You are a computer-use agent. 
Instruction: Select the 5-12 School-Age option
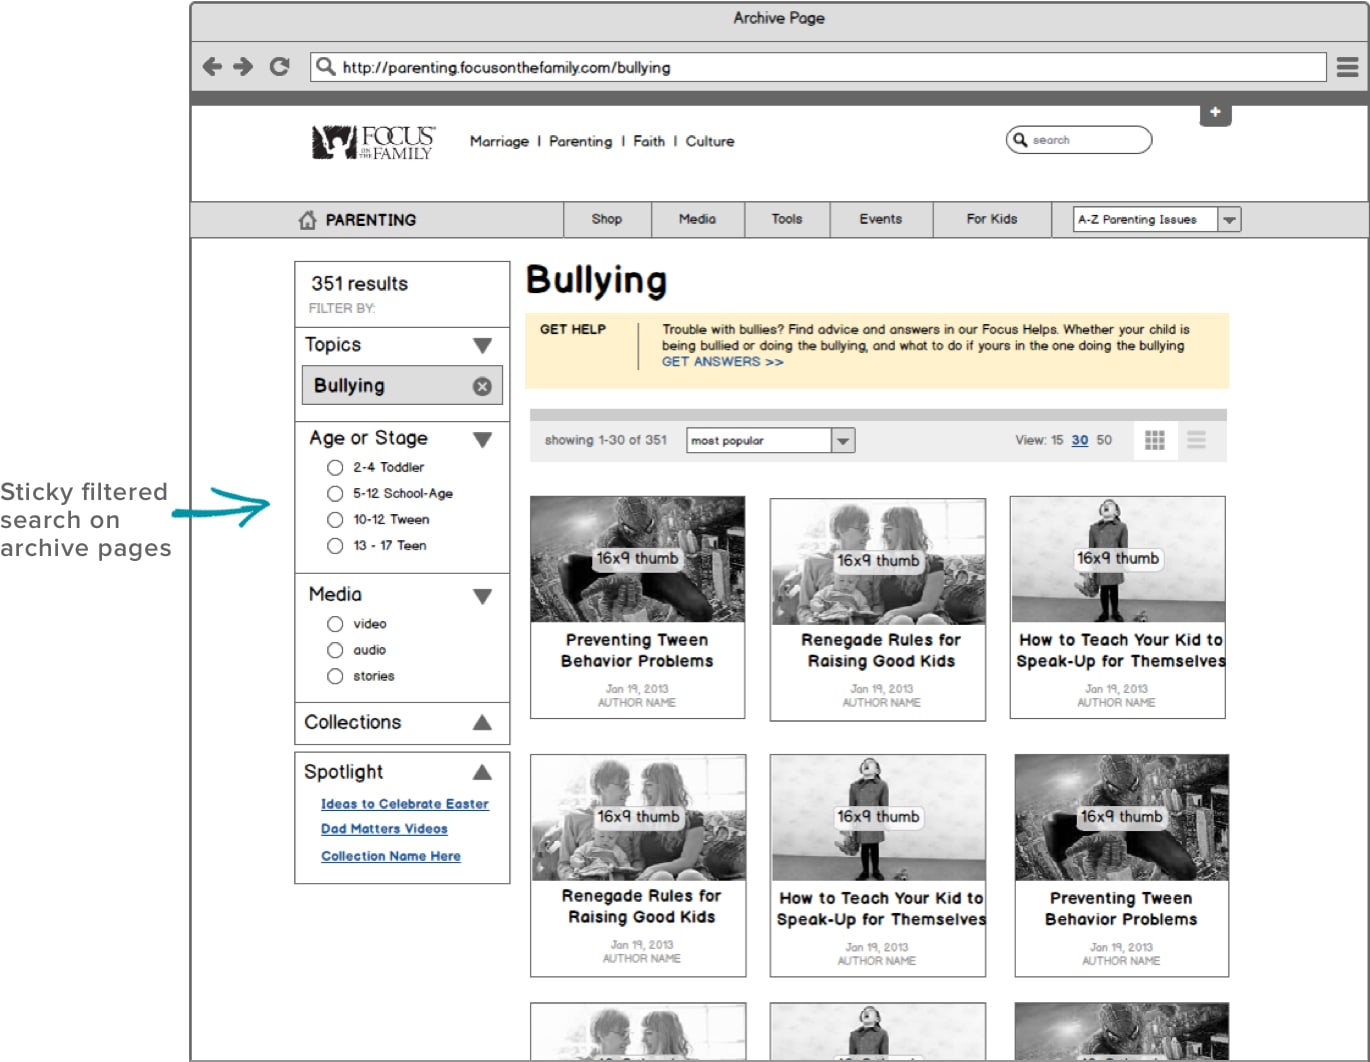pyautogui.click(x=335, y=494)
